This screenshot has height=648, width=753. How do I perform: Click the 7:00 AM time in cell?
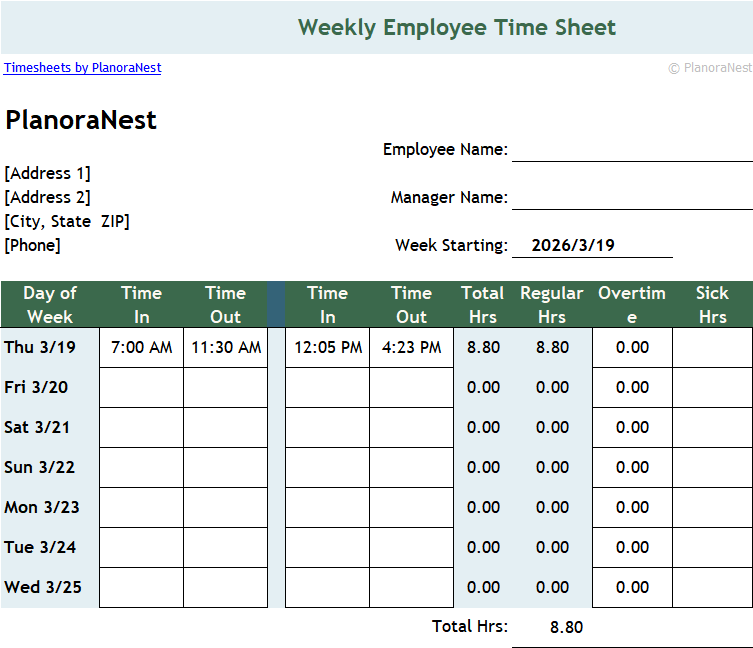pyautogui.click(x=142, y=347)
